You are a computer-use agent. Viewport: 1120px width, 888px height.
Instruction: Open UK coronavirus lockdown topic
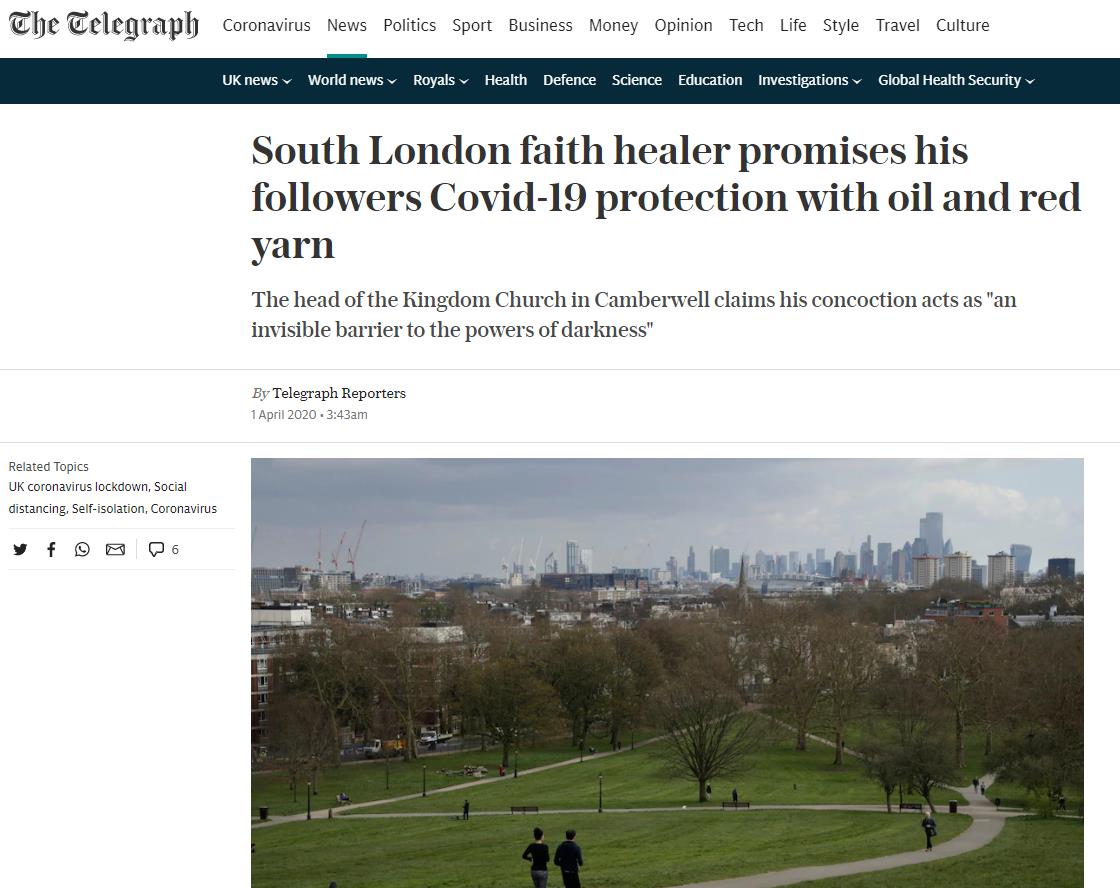(x=78, y=487)
